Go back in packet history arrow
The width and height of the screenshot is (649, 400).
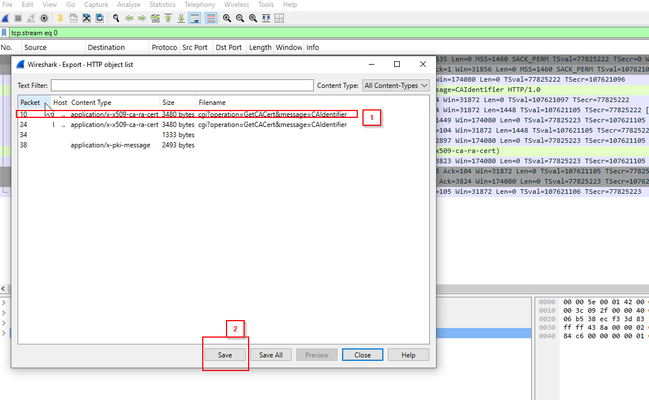pos(129,18)
